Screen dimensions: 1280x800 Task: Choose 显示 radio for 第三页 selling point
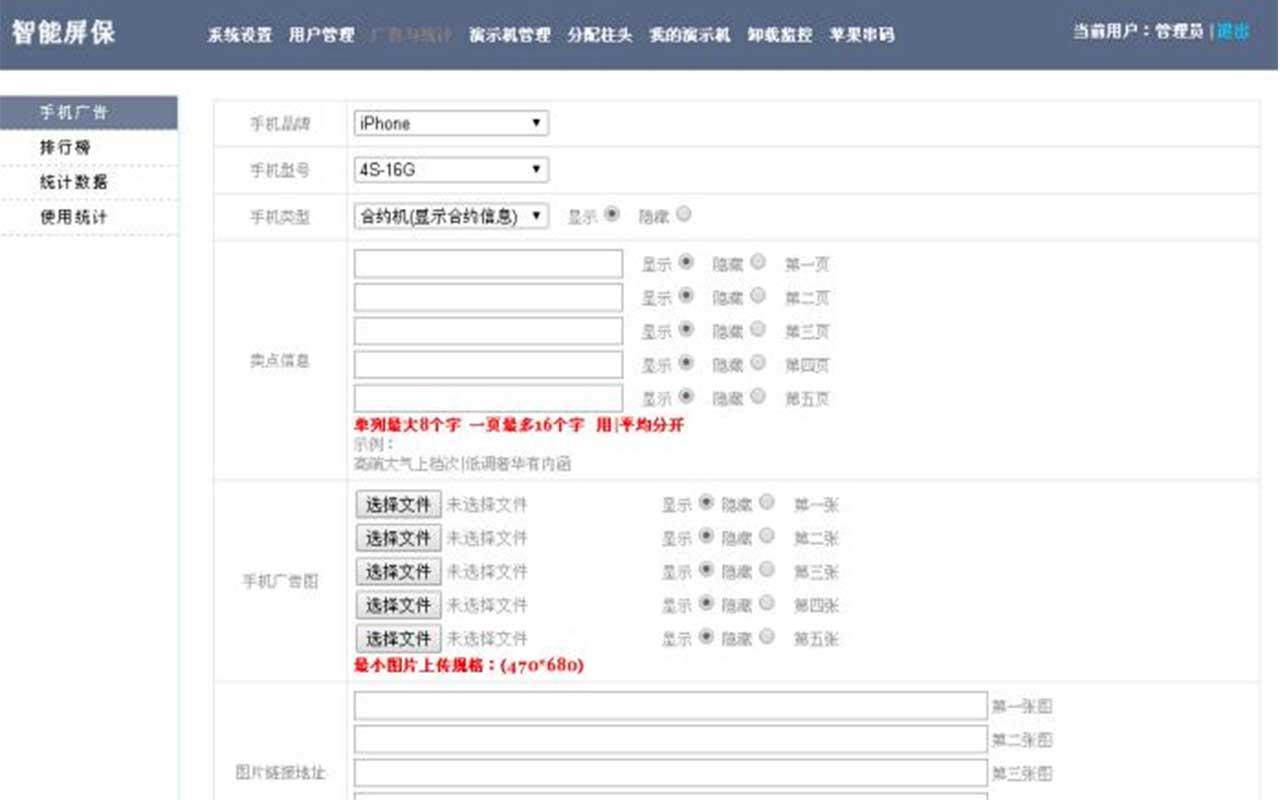tap(686, 329)
